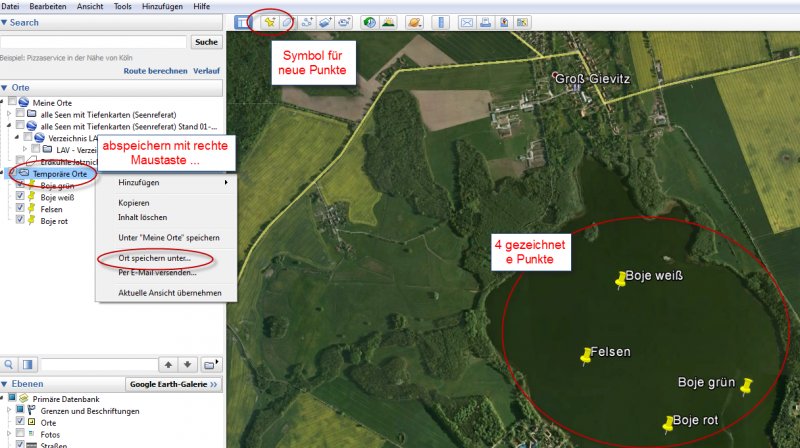Uncheck the Felsen checkbox
Image resolution: width=800 pixels, height=448 pixels.
[20, 208]
